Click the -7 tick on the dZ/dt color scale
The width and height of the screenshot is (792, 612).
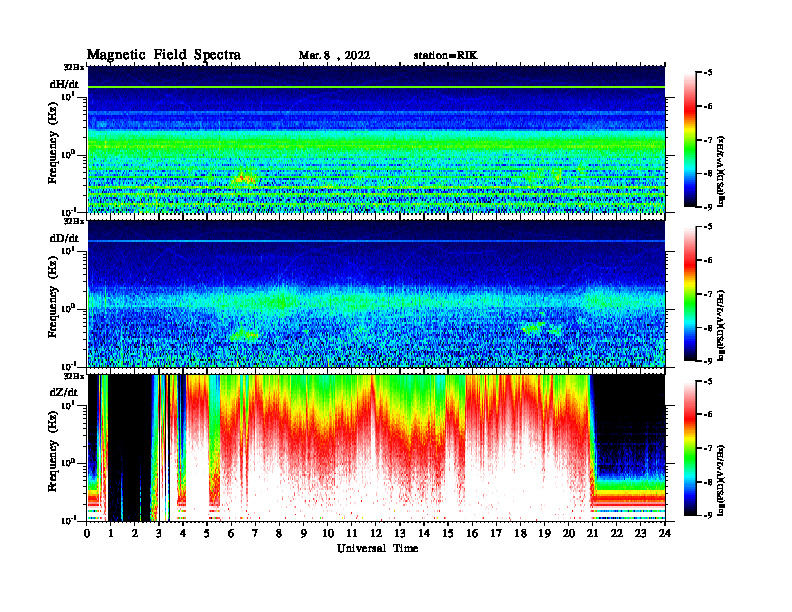tap(707, 448)
